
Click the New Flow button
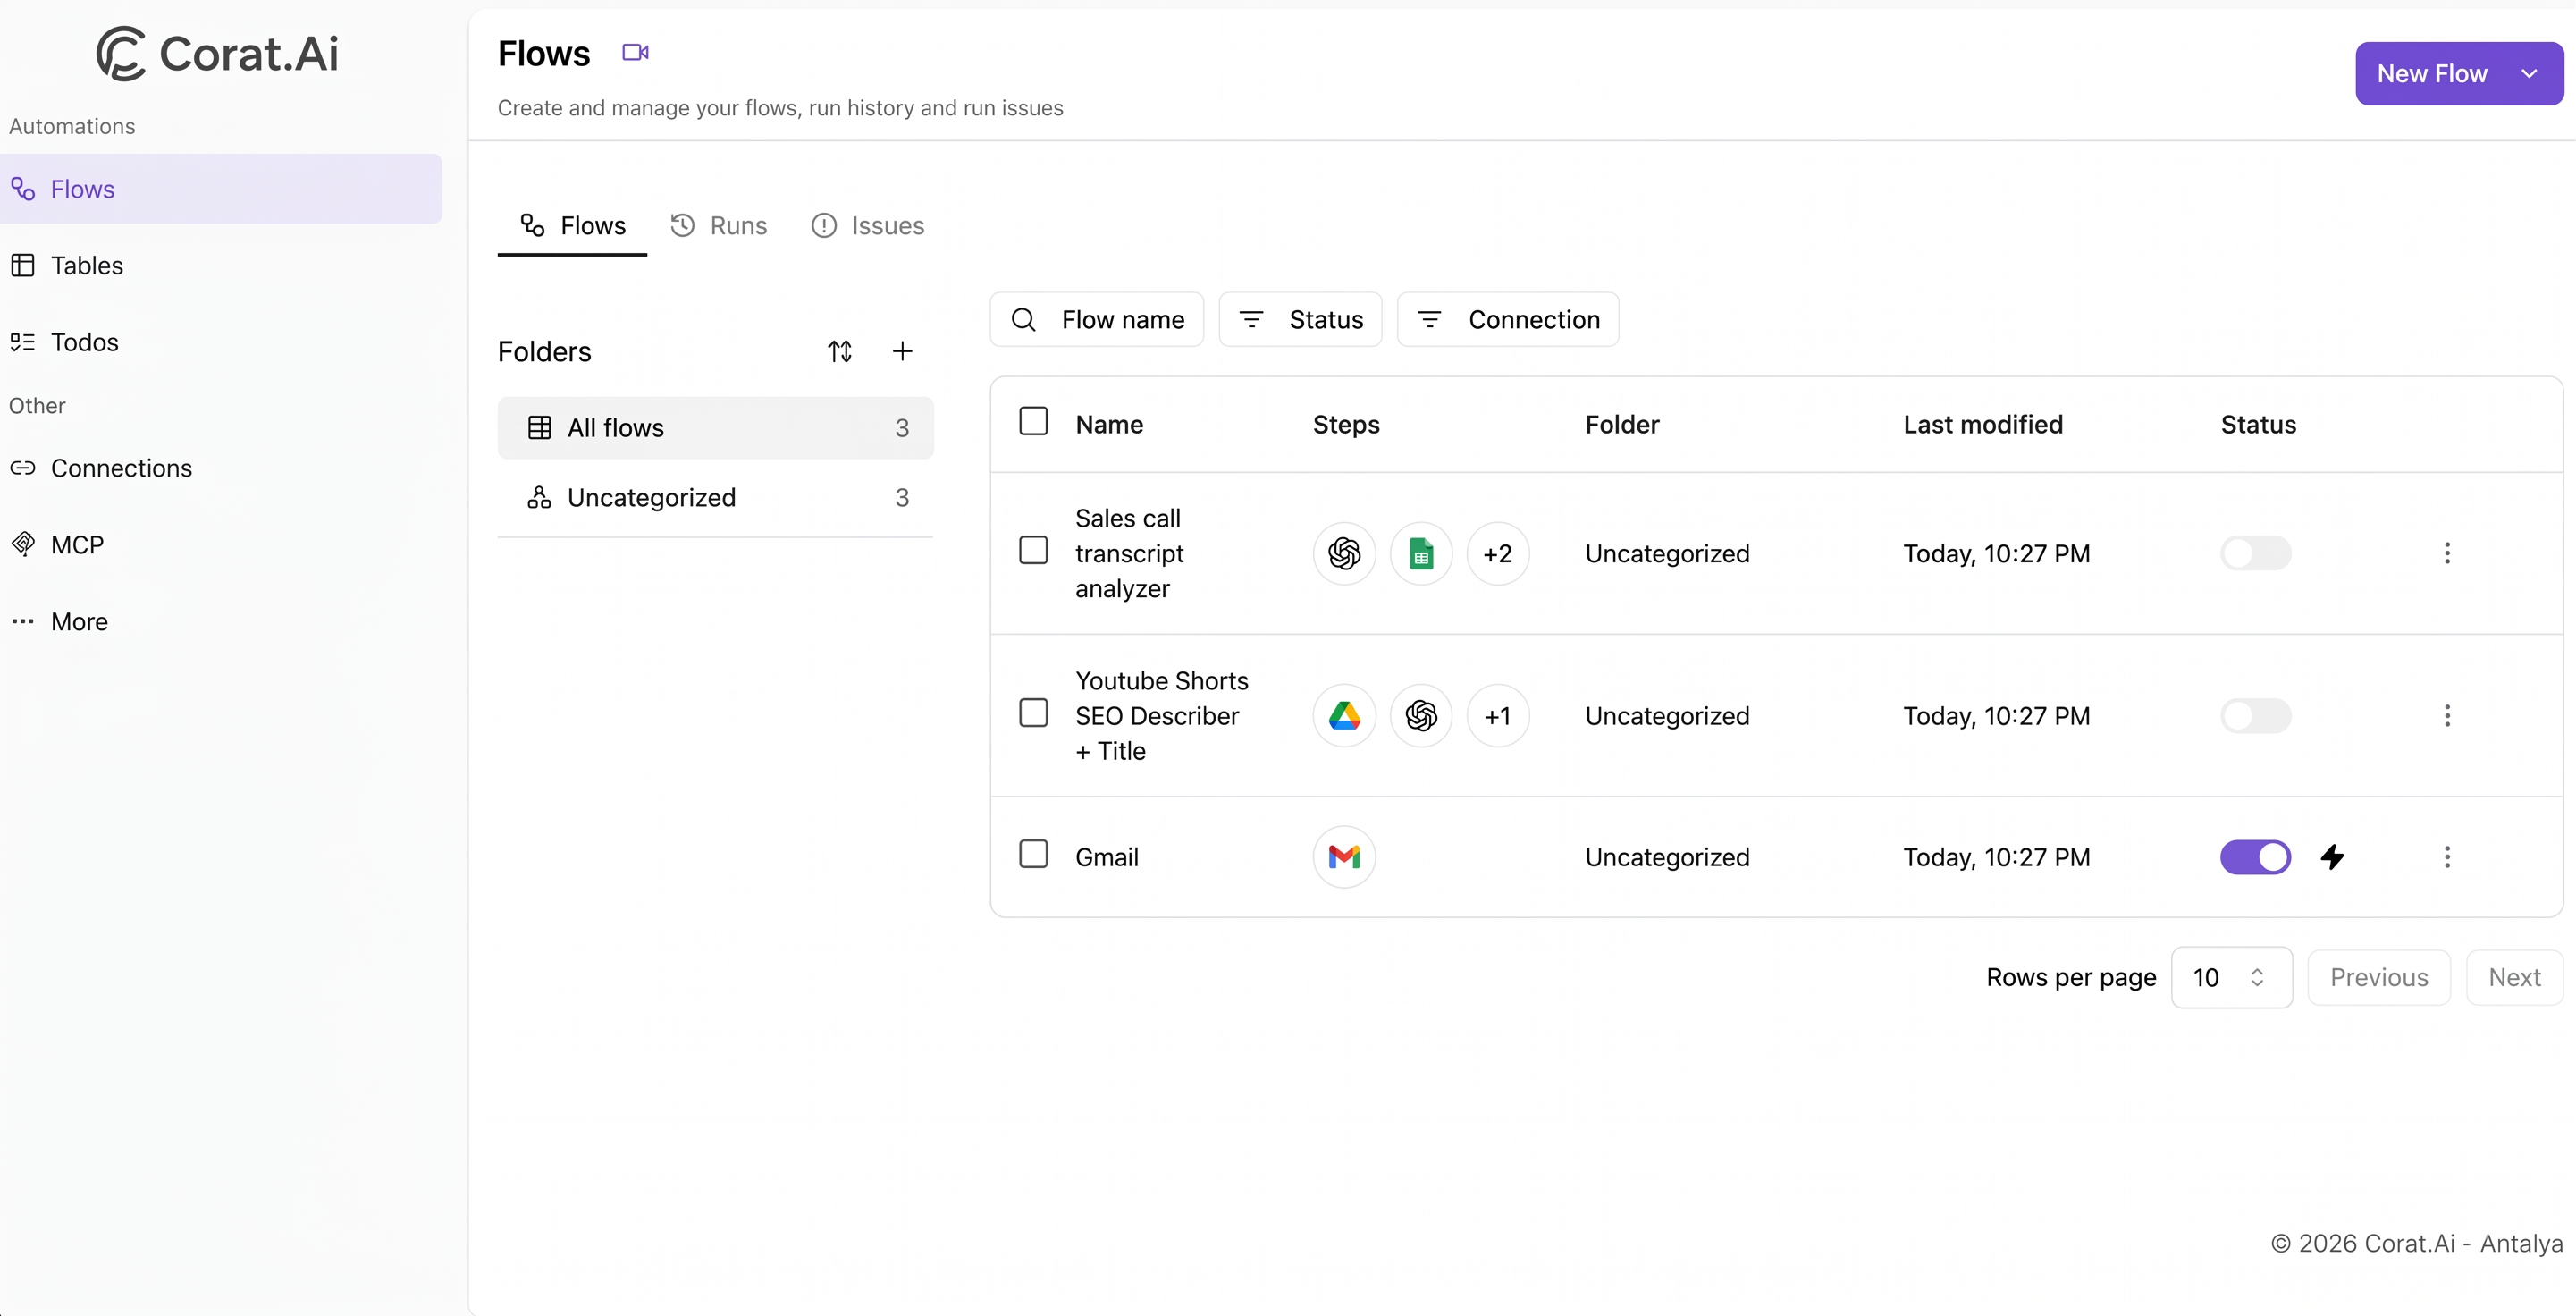pos(2432,73)
